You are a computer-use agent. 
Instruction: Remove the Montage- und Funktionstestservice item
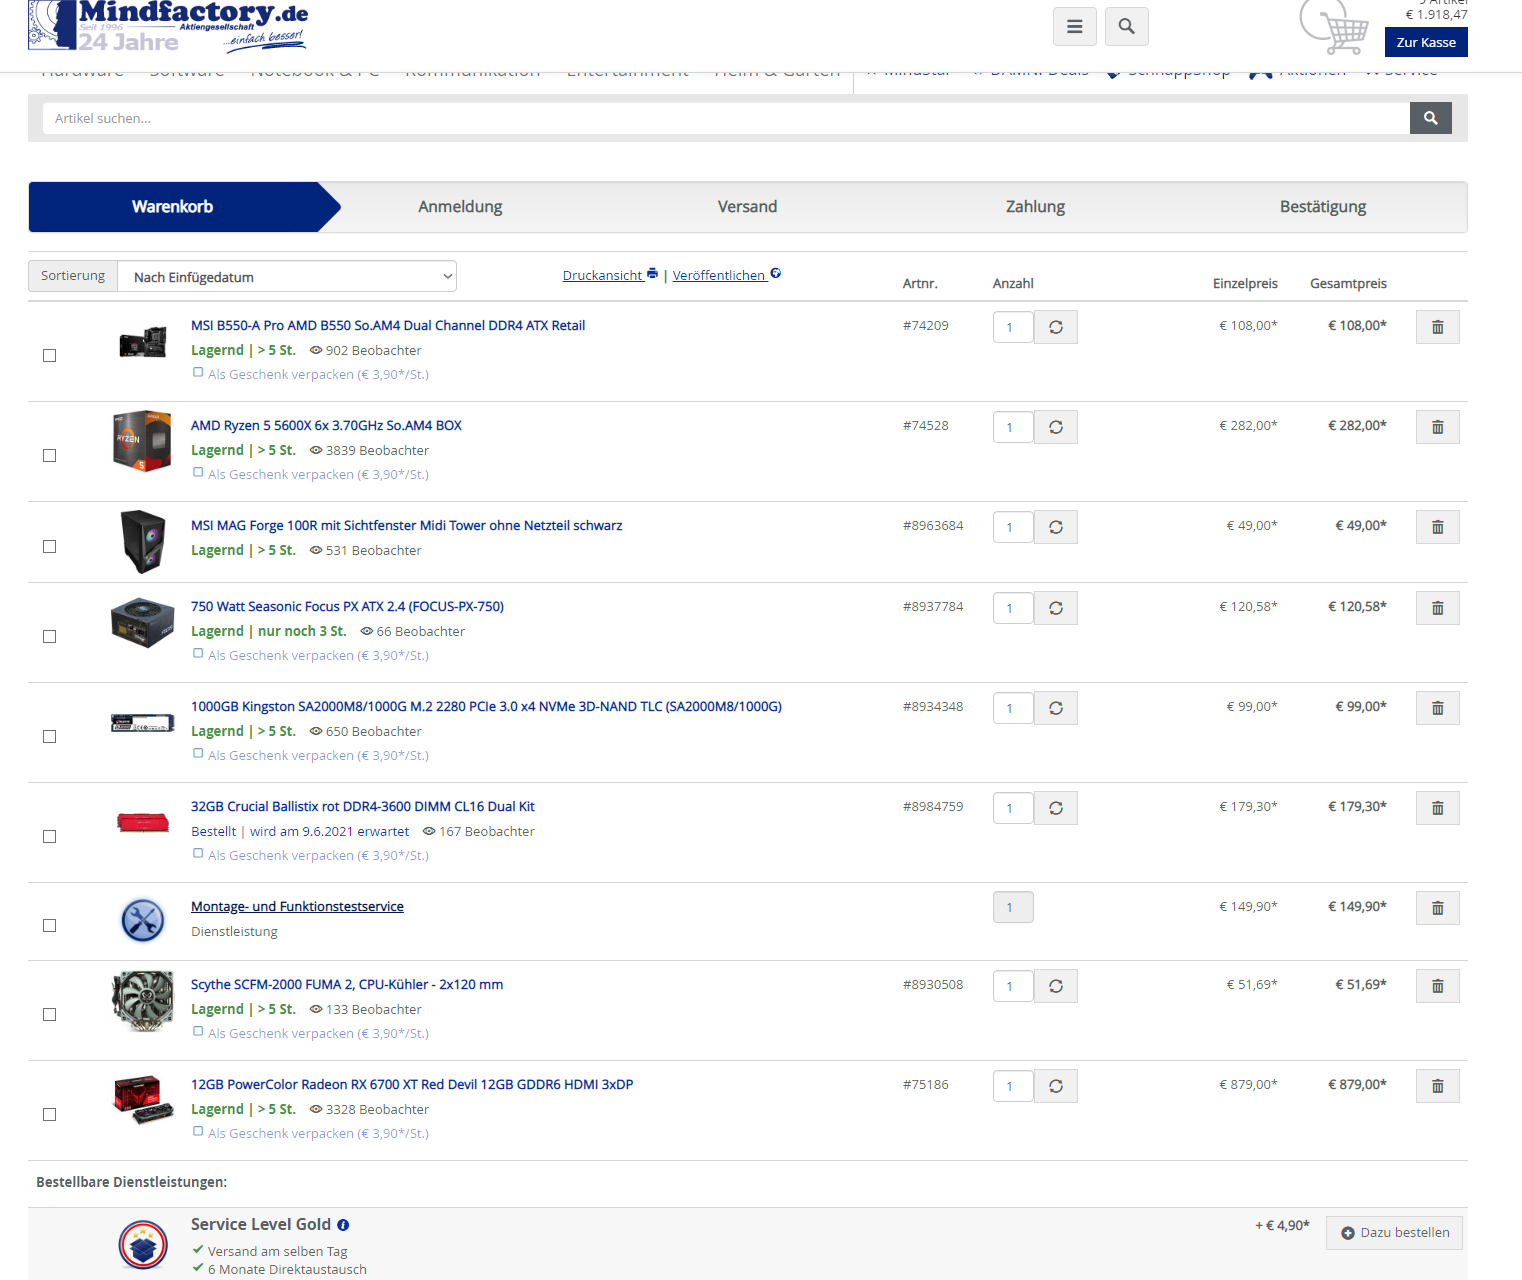1438,908
